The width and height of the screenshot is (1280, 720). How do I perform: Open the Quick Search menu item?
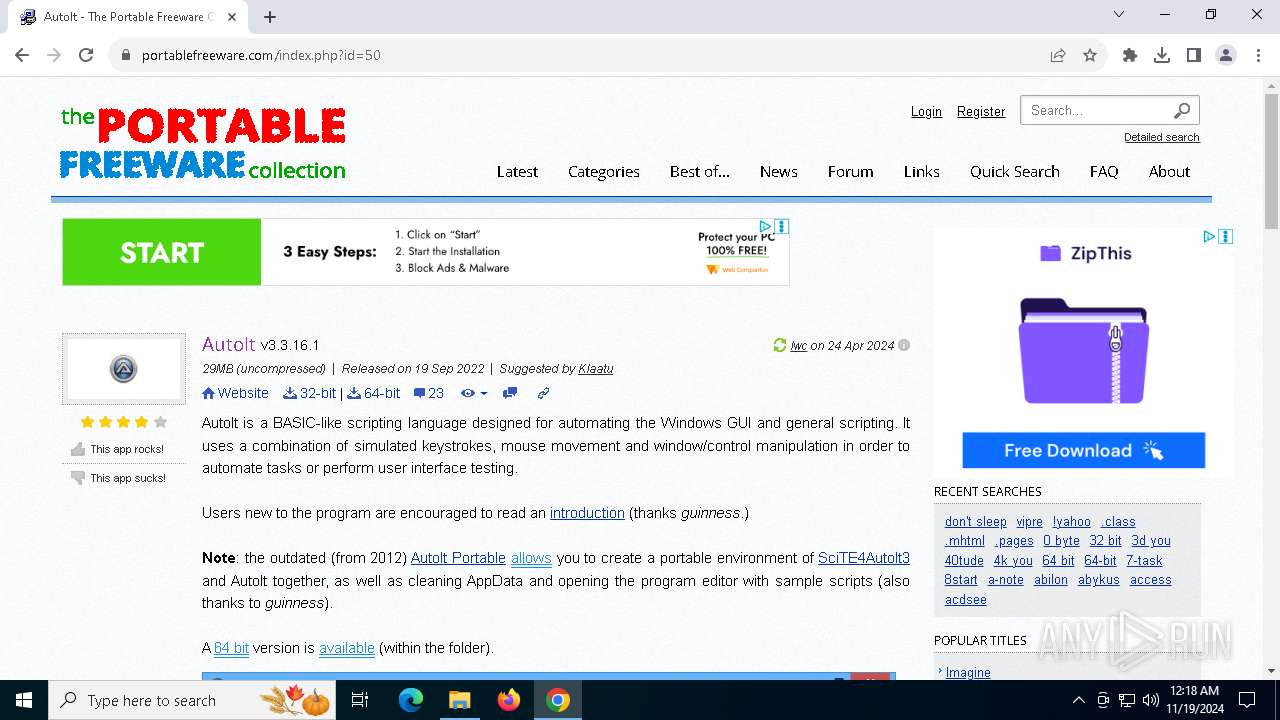(x=1015, y=172)
